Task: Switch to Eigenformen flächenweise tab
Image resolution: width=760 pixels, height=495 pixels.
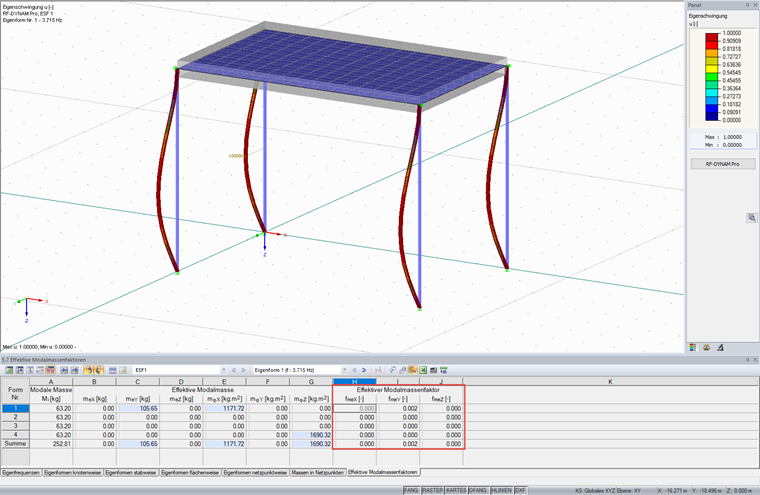Action: click(190, 472)
